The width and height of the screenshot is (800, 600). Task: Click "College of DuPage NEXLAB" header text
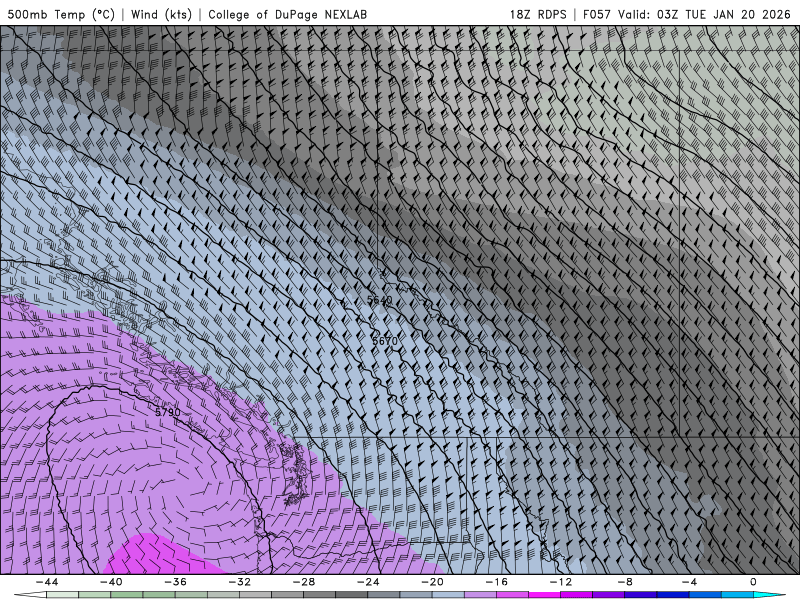coord(287,14)
